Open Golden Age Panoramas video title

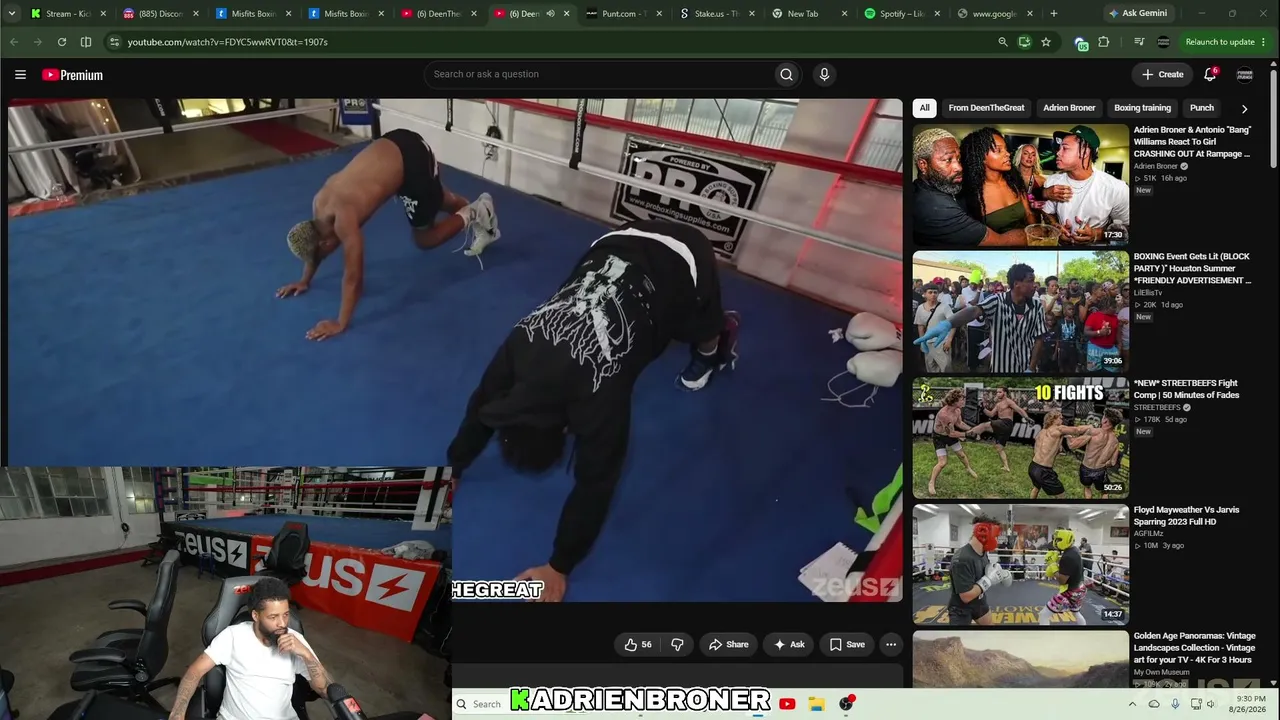pos(1193,648)
